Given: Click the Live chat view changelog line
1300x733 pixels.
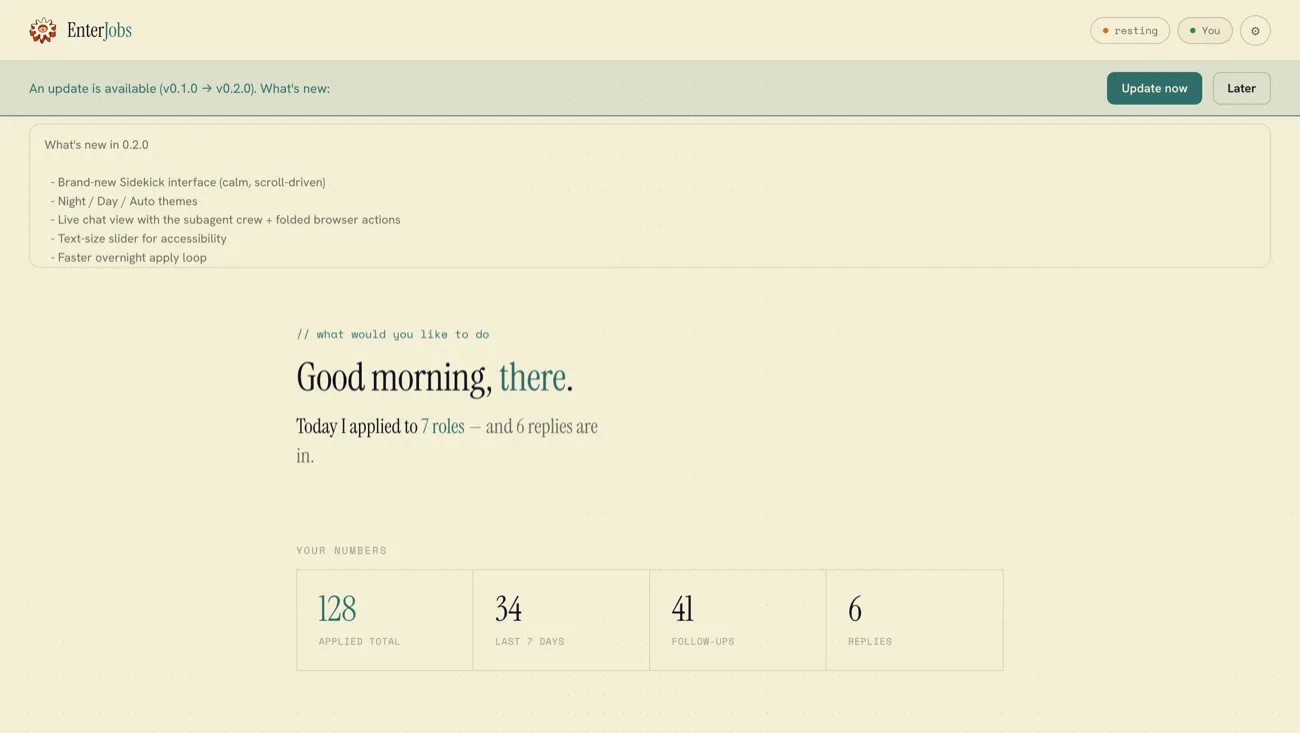Looking at the screenshot, I should [225, 220].
